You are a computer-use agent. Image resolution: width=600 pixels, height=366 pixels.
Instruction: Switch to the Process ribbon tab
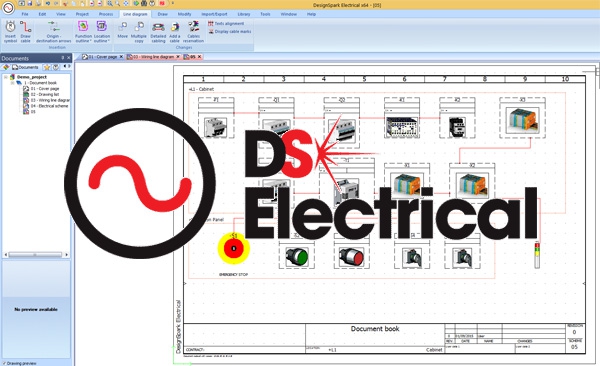pos(106,14)
